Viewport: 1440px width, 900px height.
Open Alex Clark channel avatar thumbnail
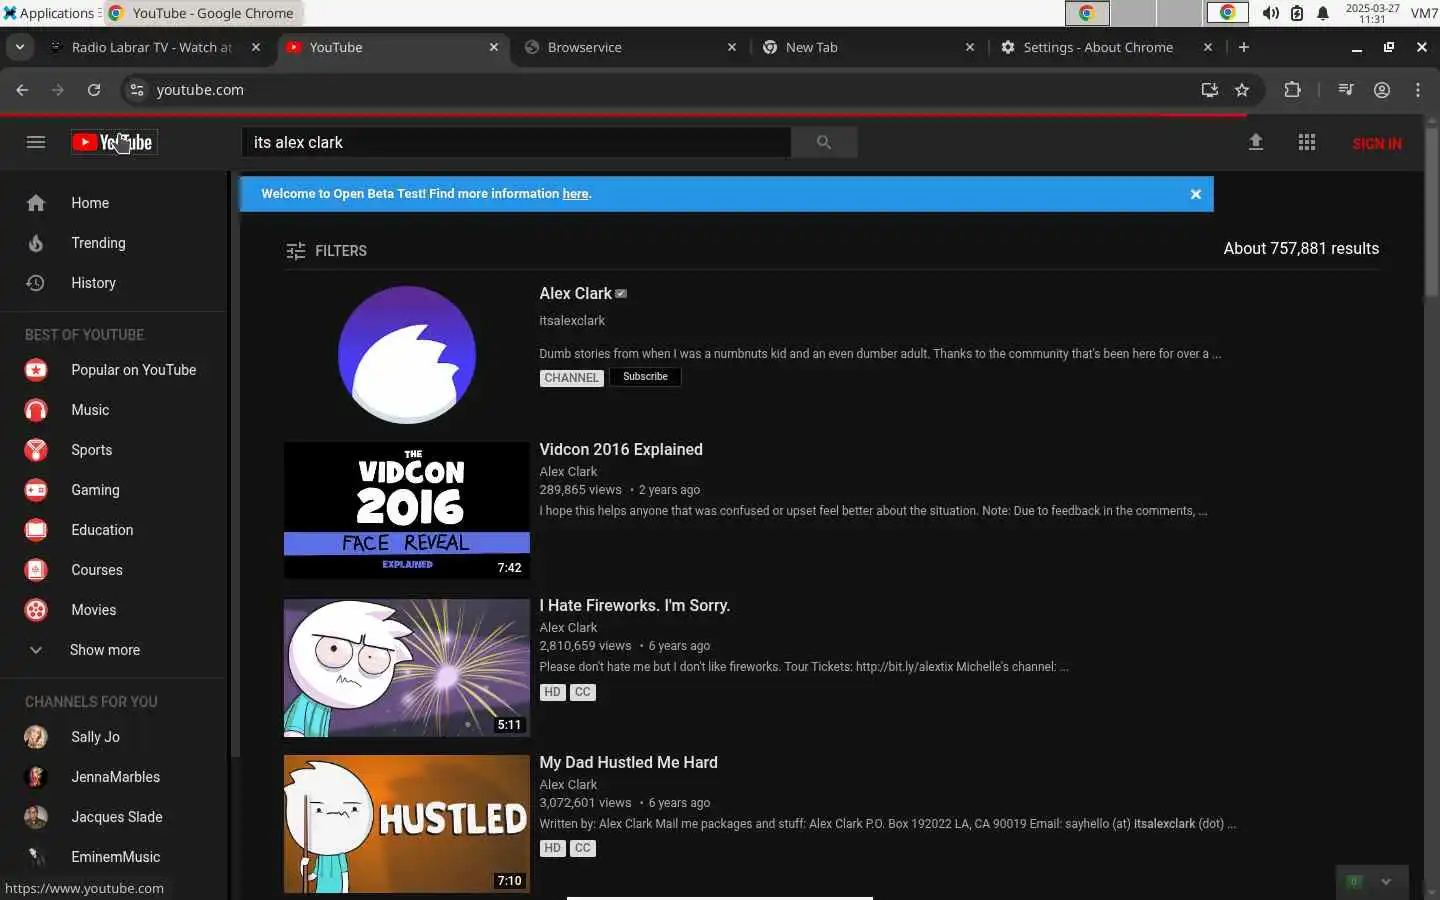coord(407,355)
